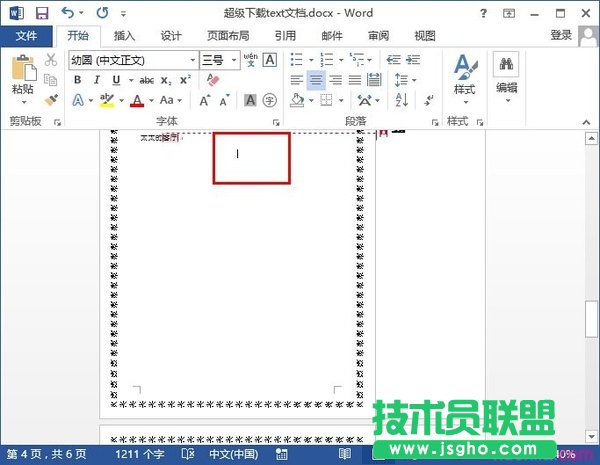The height and width of the screenshot is (465, 600).
Task: Switch to the 设计 (Design) tab
Action: (171, 36)
